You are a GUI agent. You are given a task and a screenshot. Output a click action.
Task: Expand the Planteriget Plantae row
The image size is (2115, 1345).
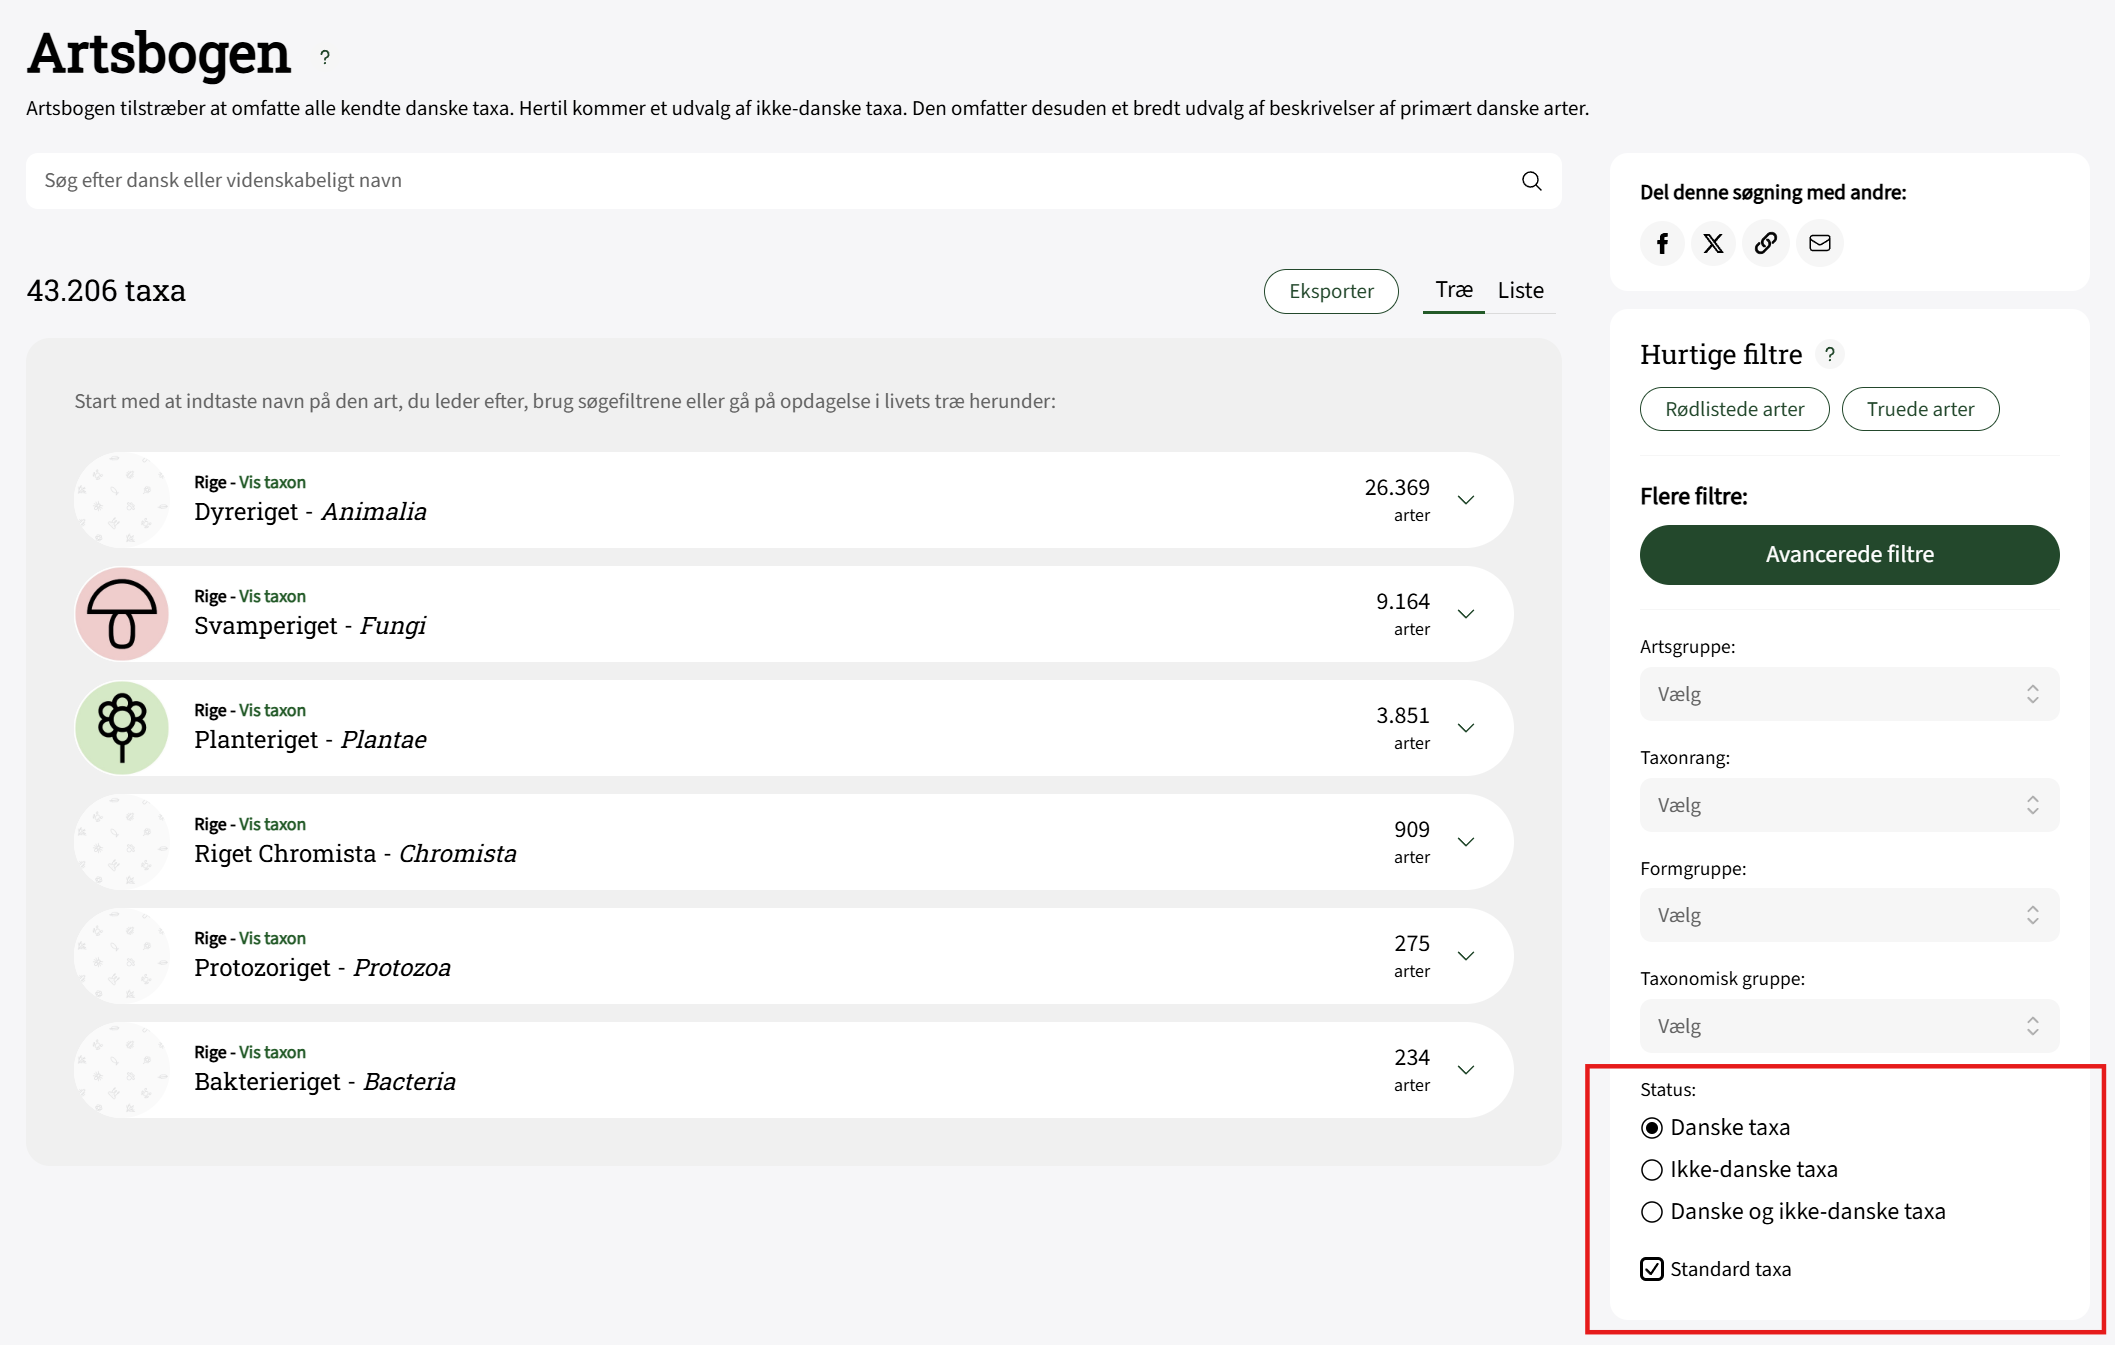1466,728
